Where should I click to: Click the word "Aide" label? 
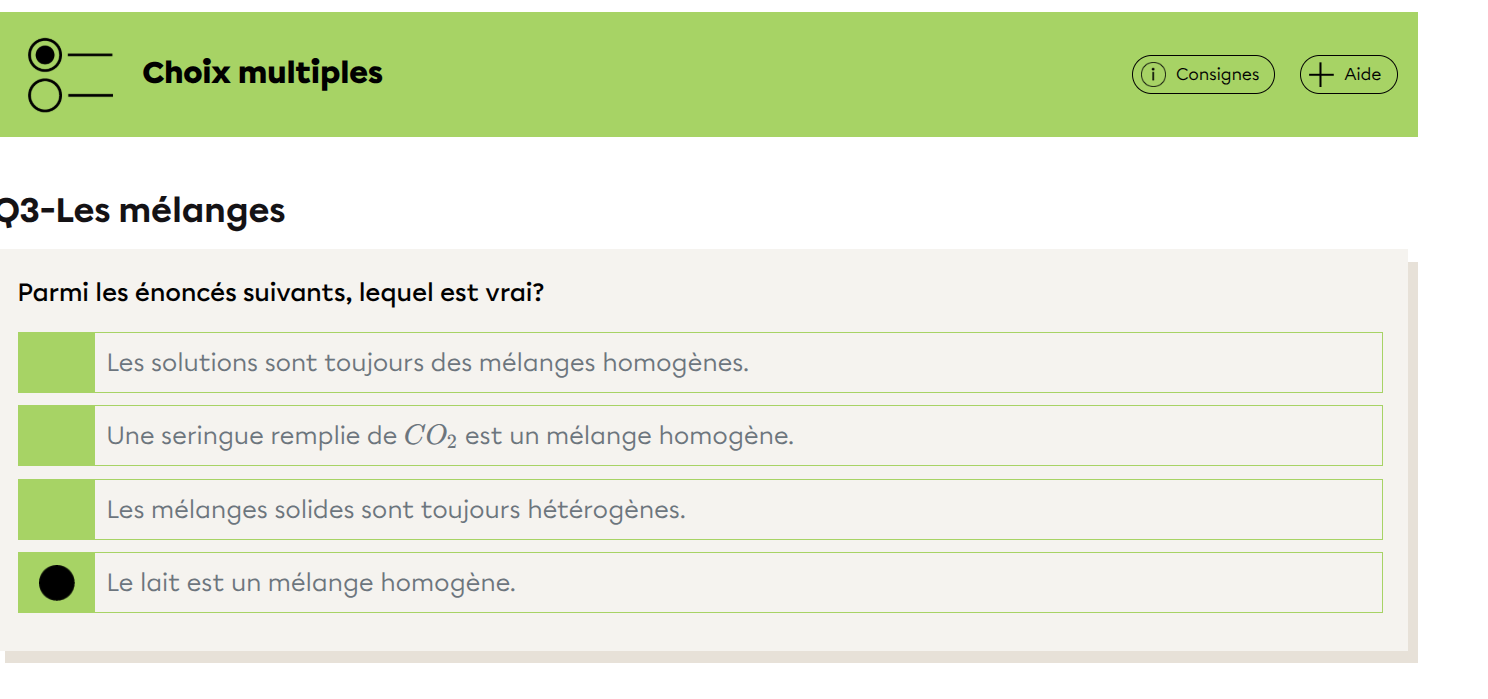1362,75
